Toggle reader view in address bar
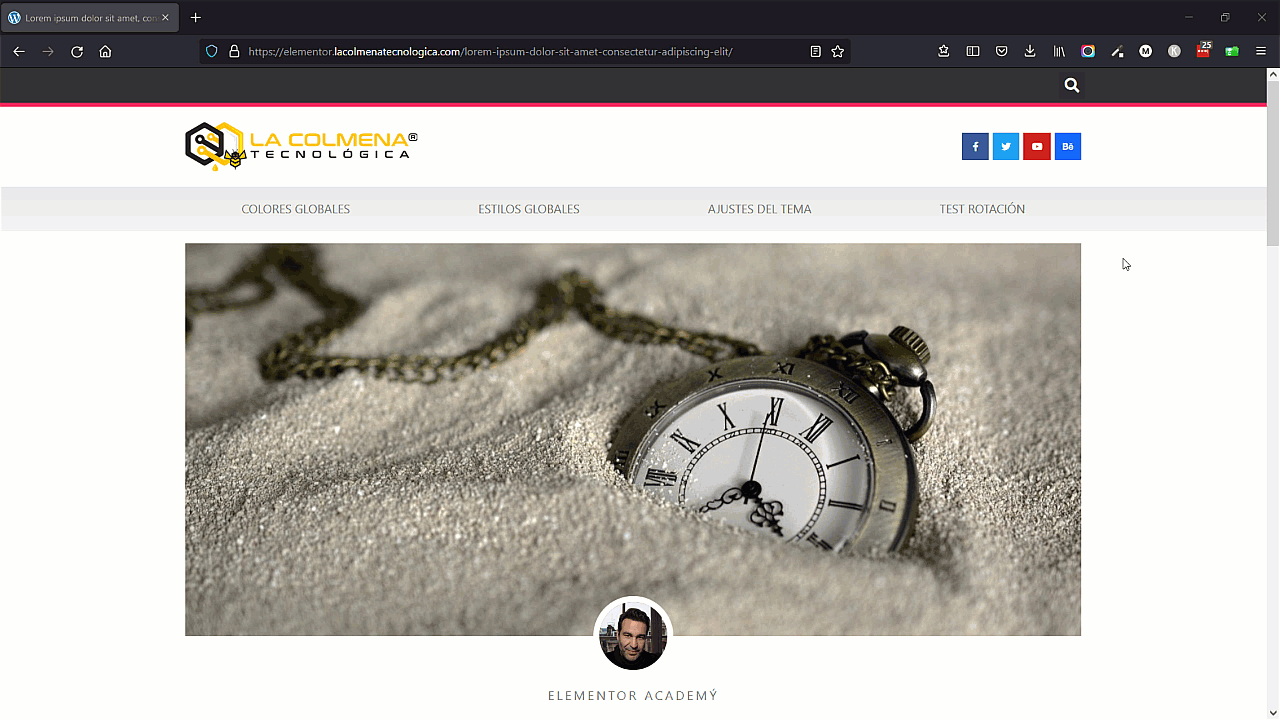The image size is (1280, 720). click(815, 52)
